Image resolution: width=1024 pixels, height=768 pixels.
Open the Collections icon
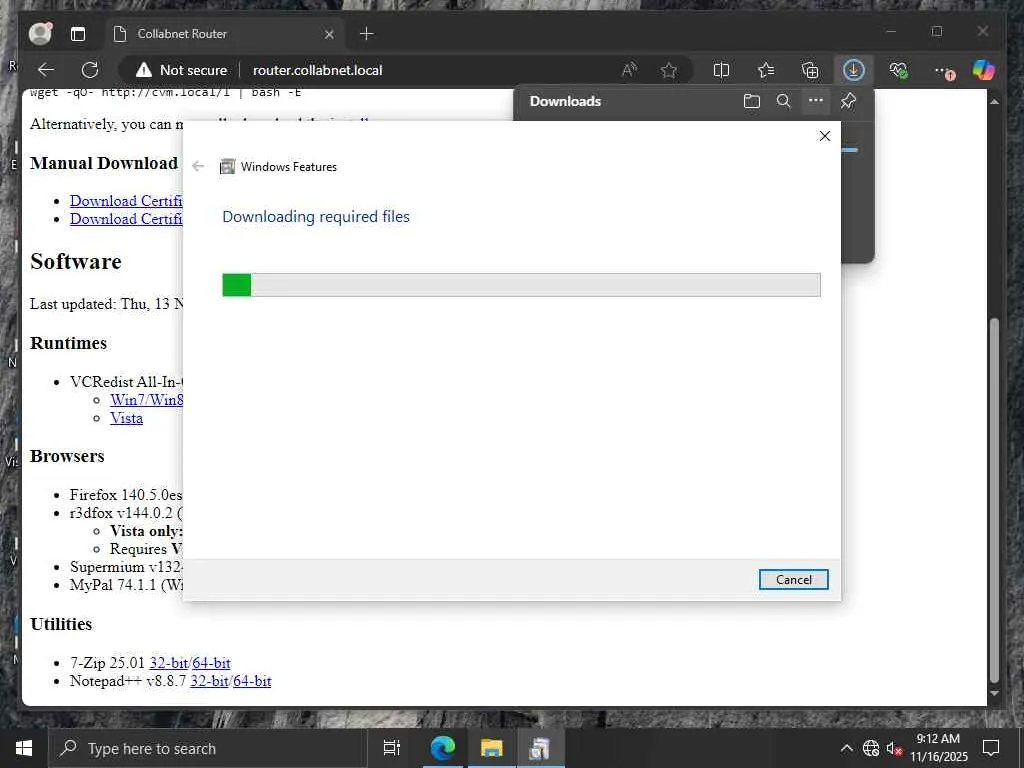click(810, 70)
